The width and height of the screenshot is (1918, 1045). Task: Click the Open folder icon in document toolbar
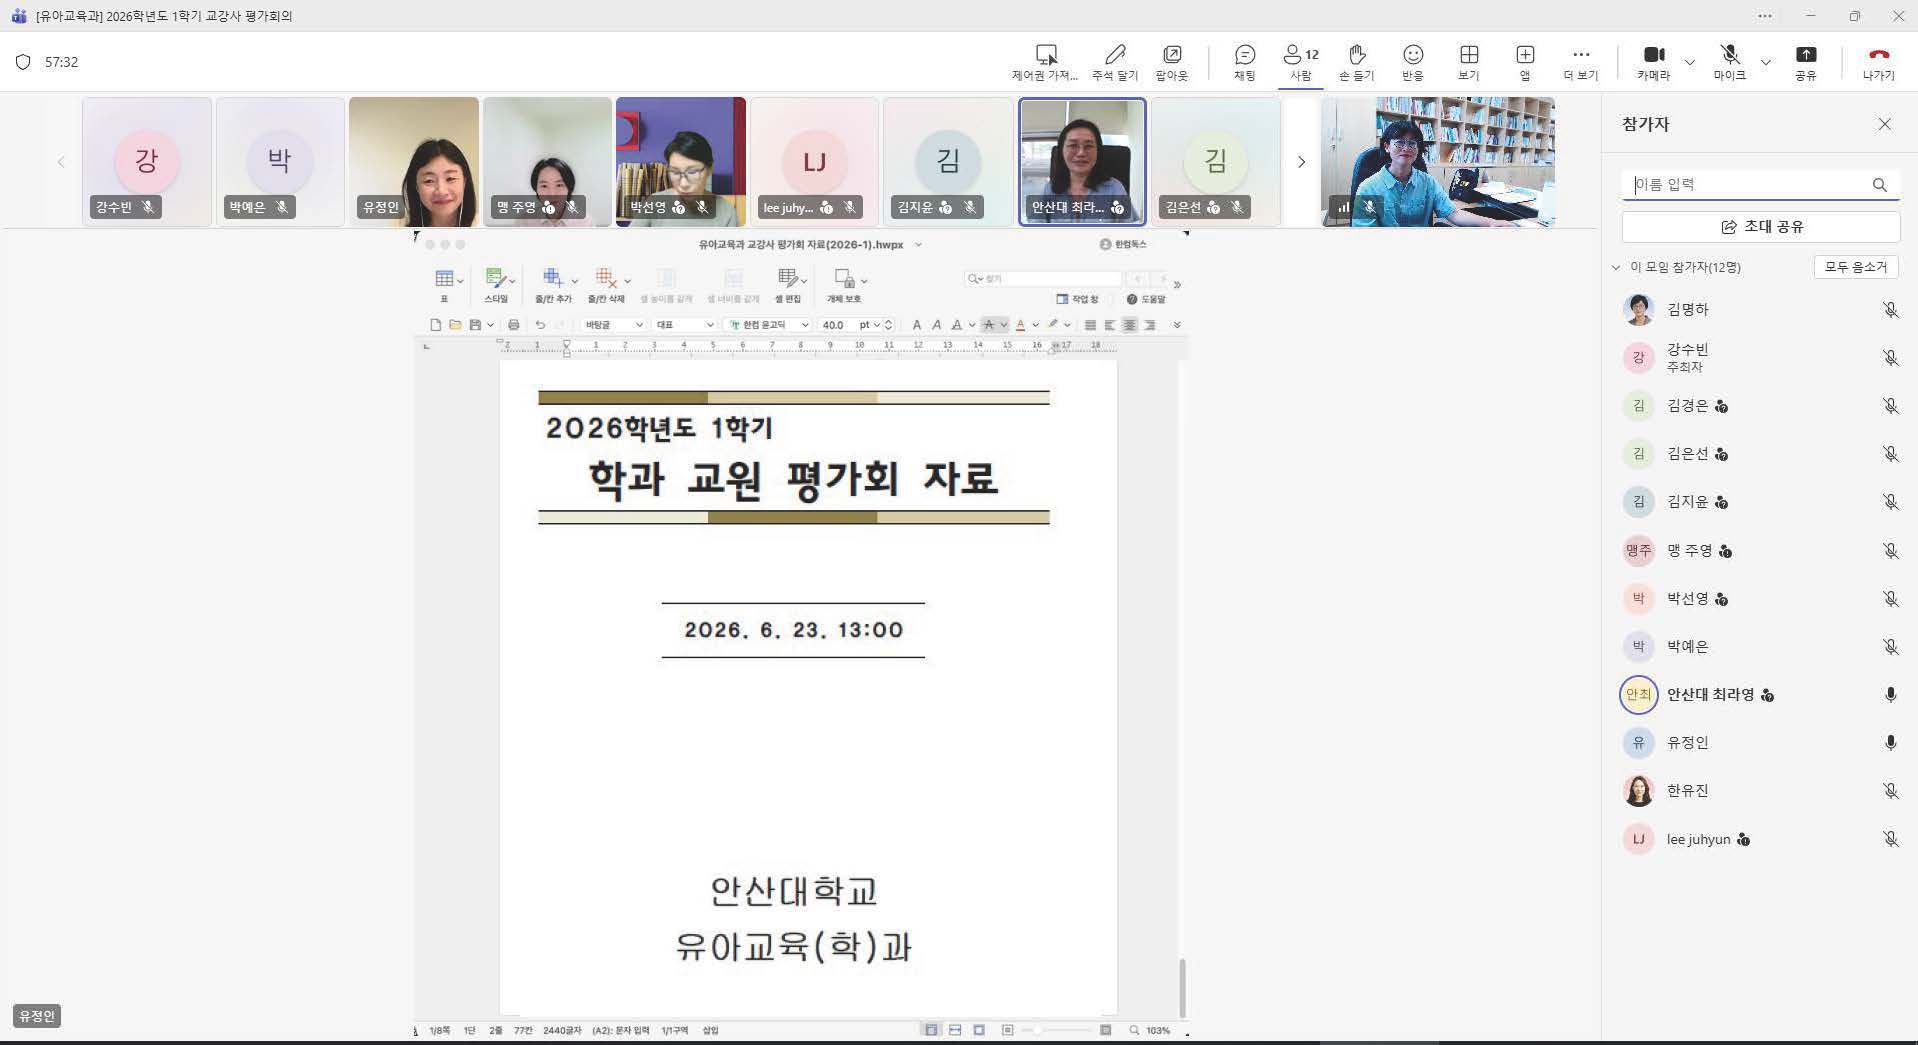[x=455, y=325]
